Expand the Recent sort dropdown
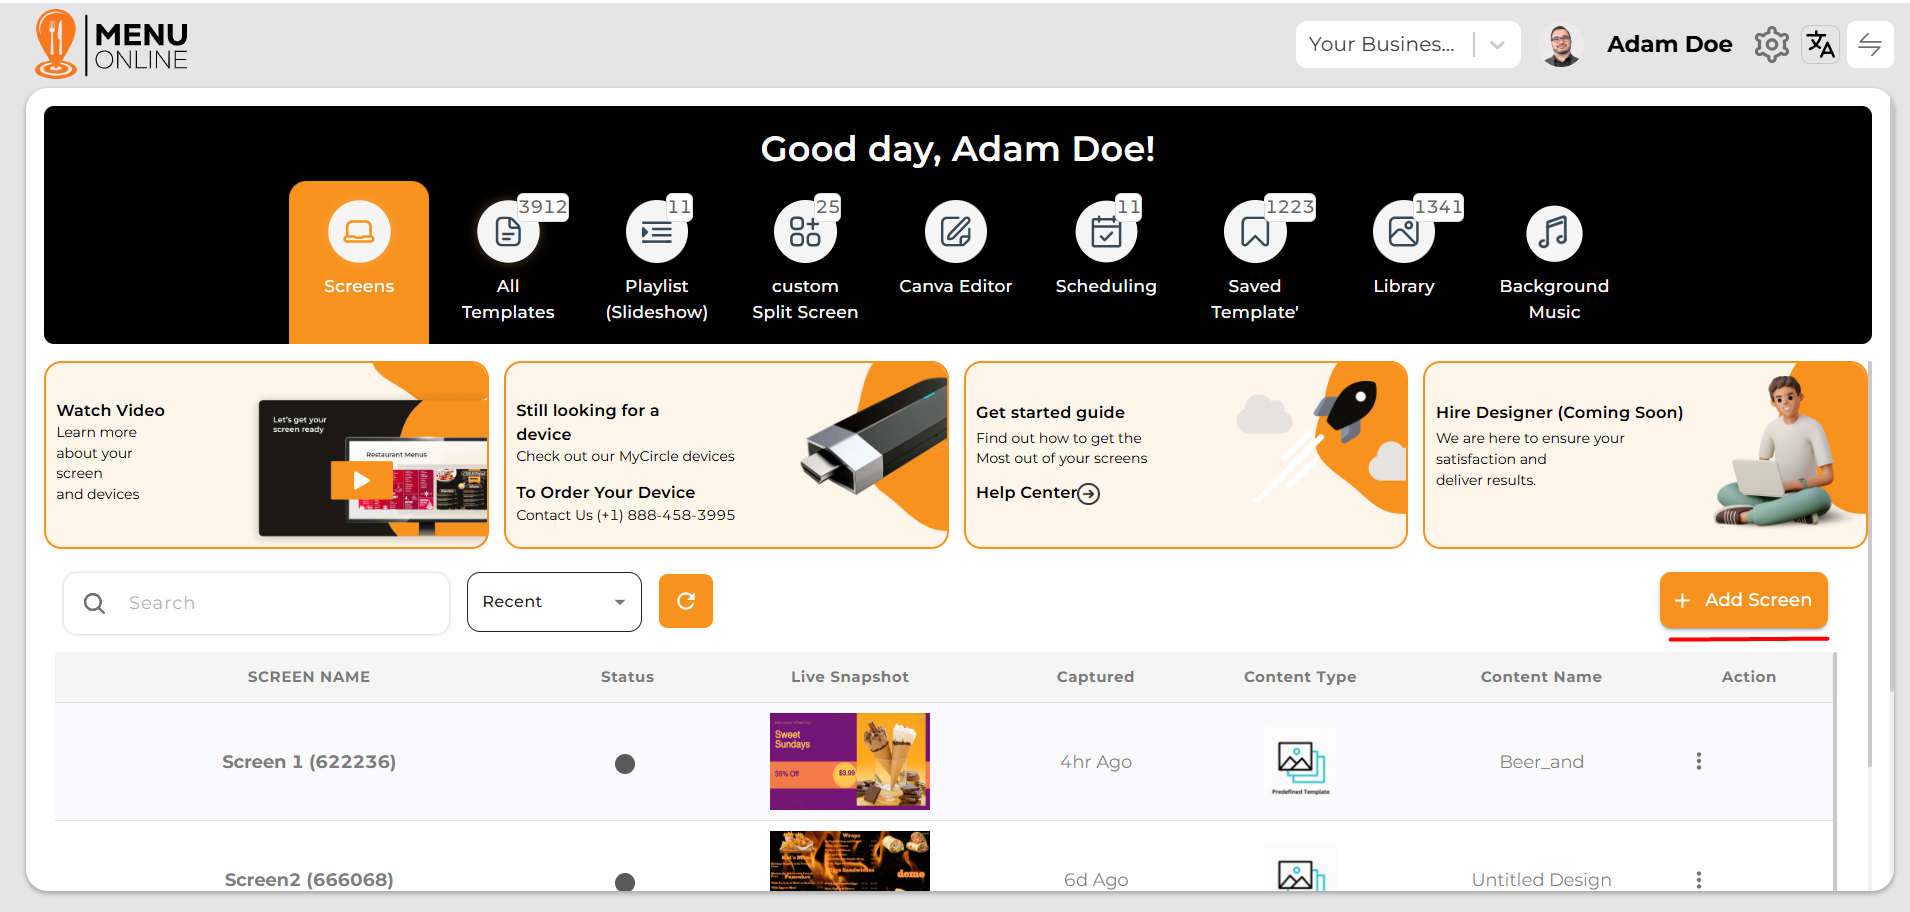1910x912 pixels. click(x=553, y=602)
